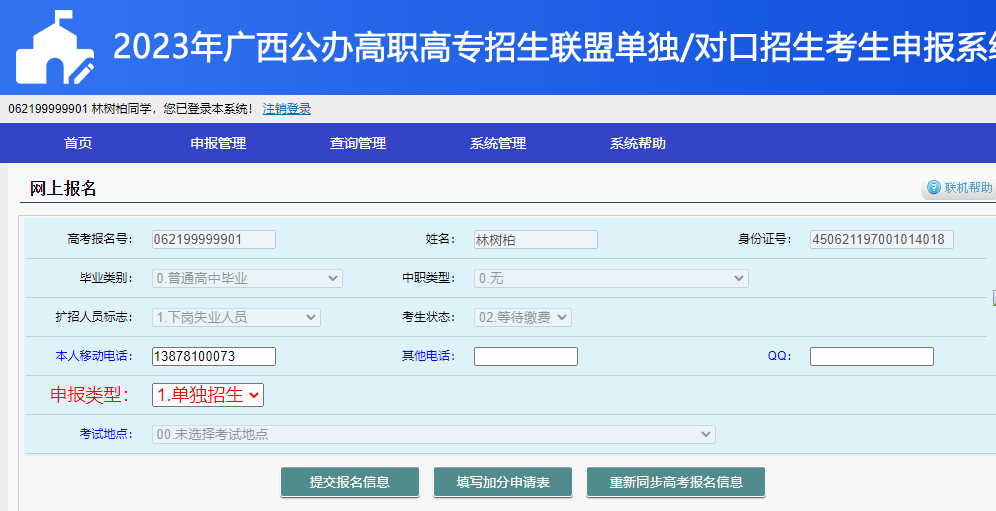Click the school building logo icon

coord(55,48)
